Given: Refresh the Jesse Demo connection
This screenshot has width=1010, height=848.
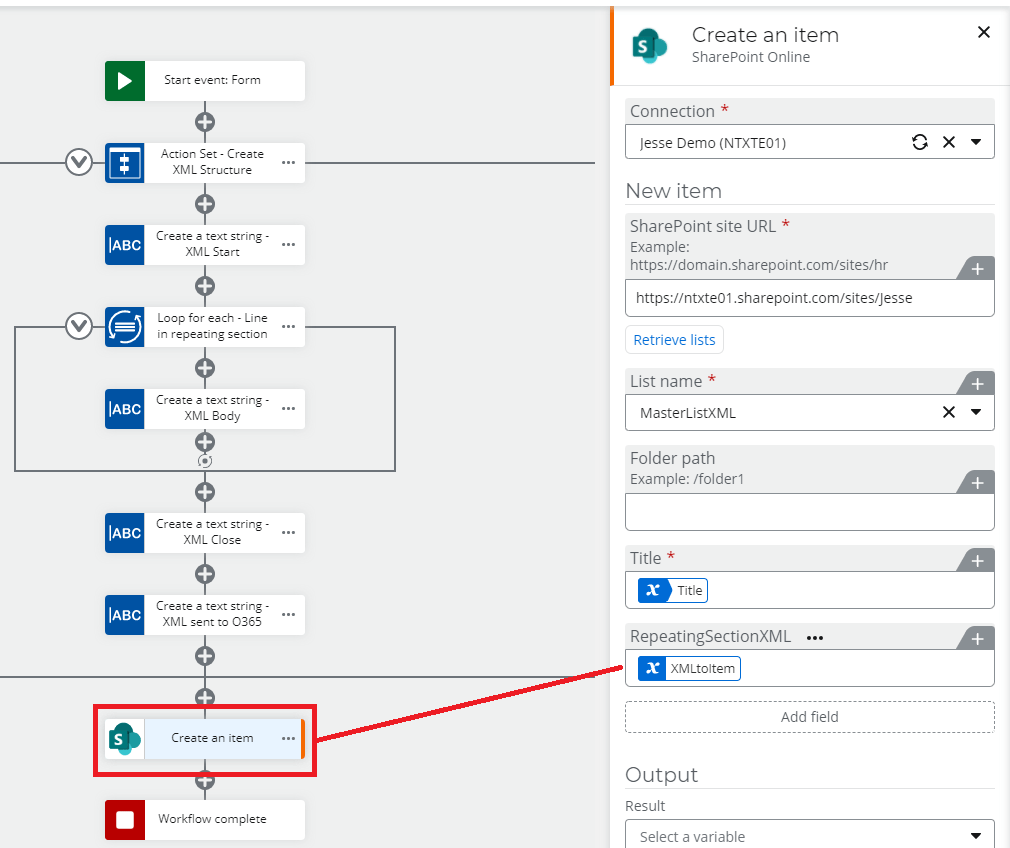Looking at the screenshot, I should click(920, 143).
